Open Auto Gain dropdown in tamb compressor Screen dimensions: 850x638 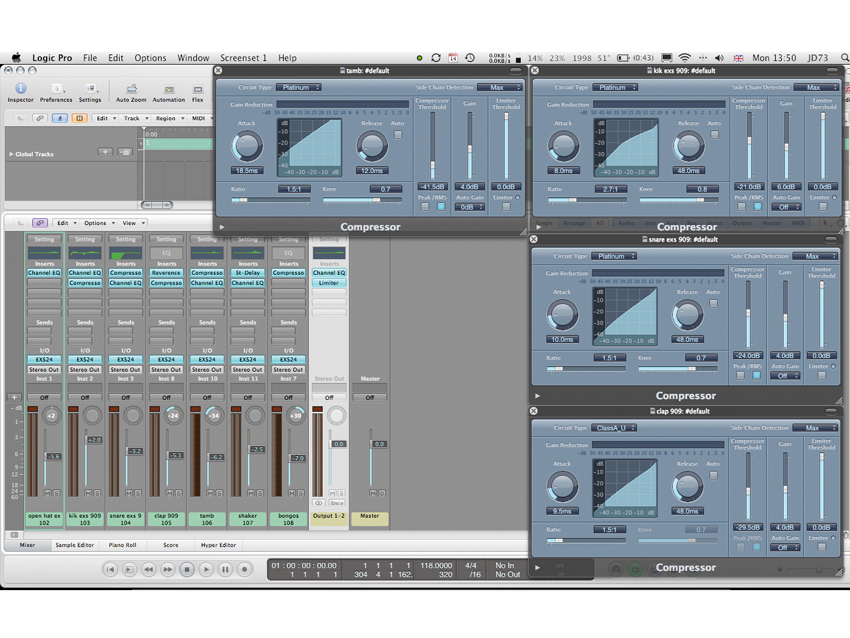[469, 207]
